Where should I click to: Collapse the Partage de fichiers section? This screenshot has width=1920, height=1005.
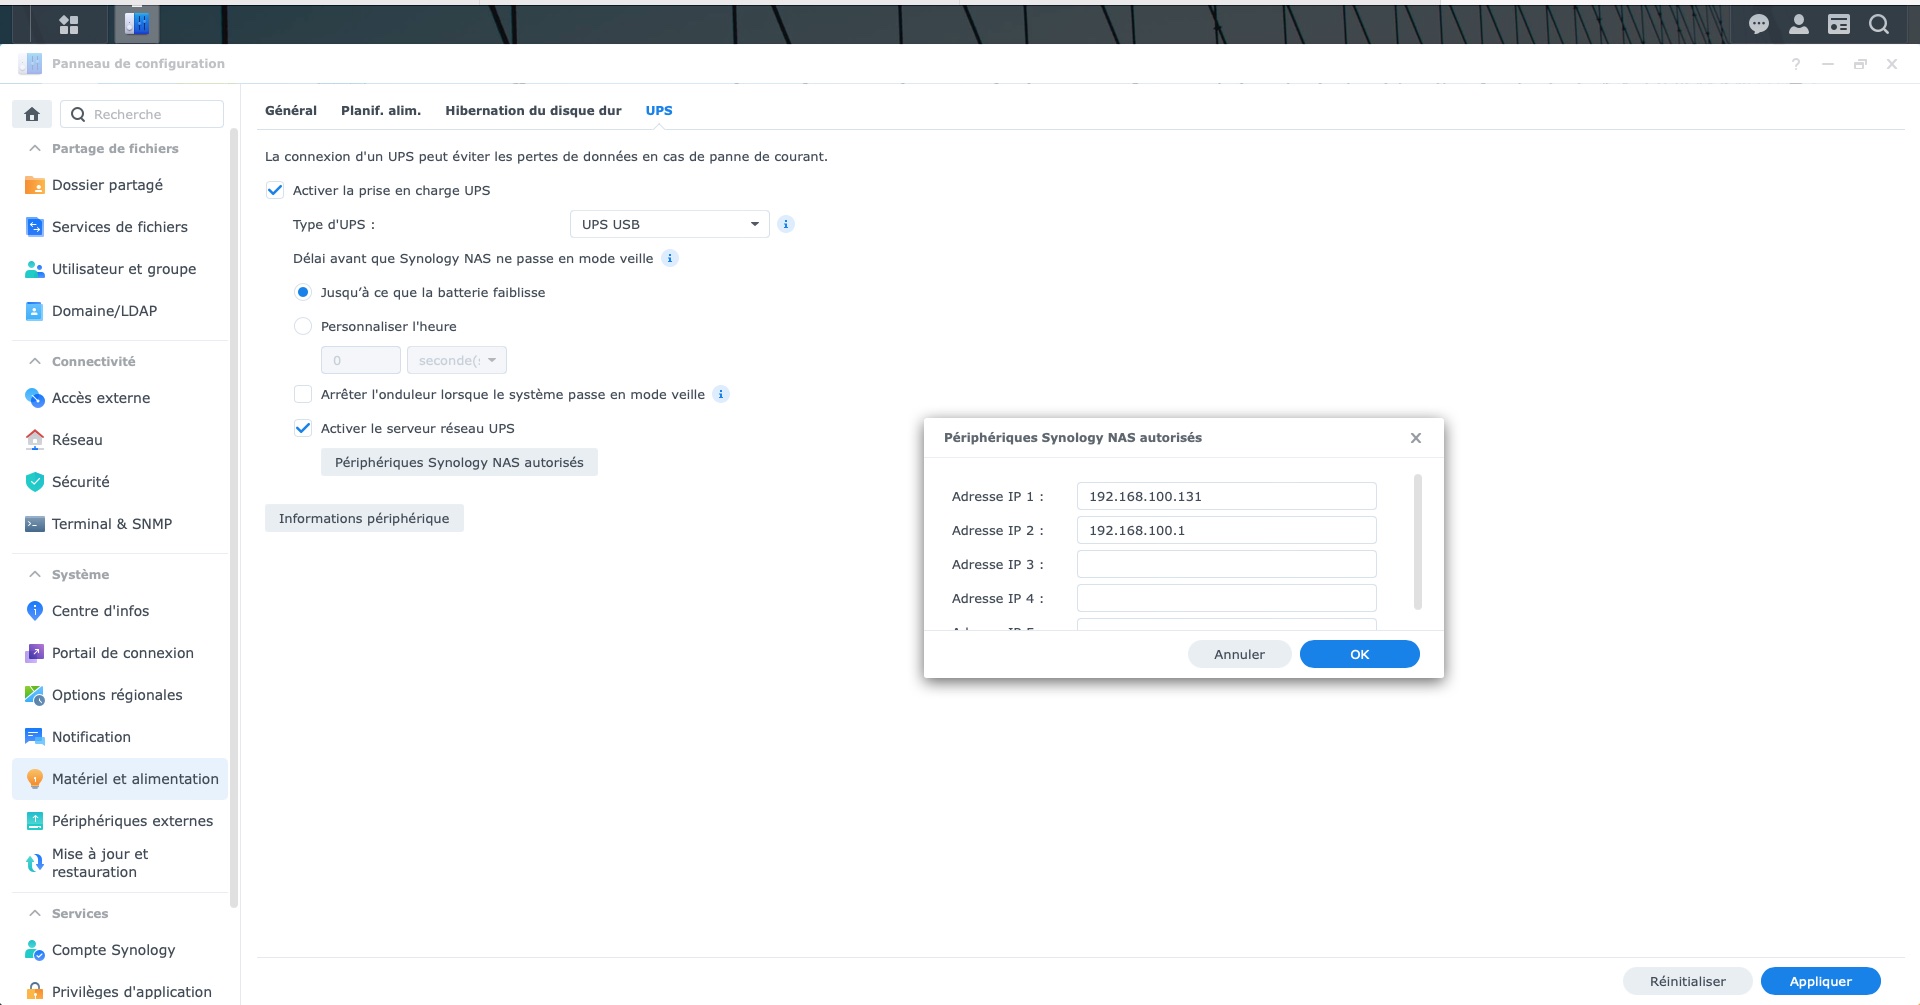pos(35,148)
